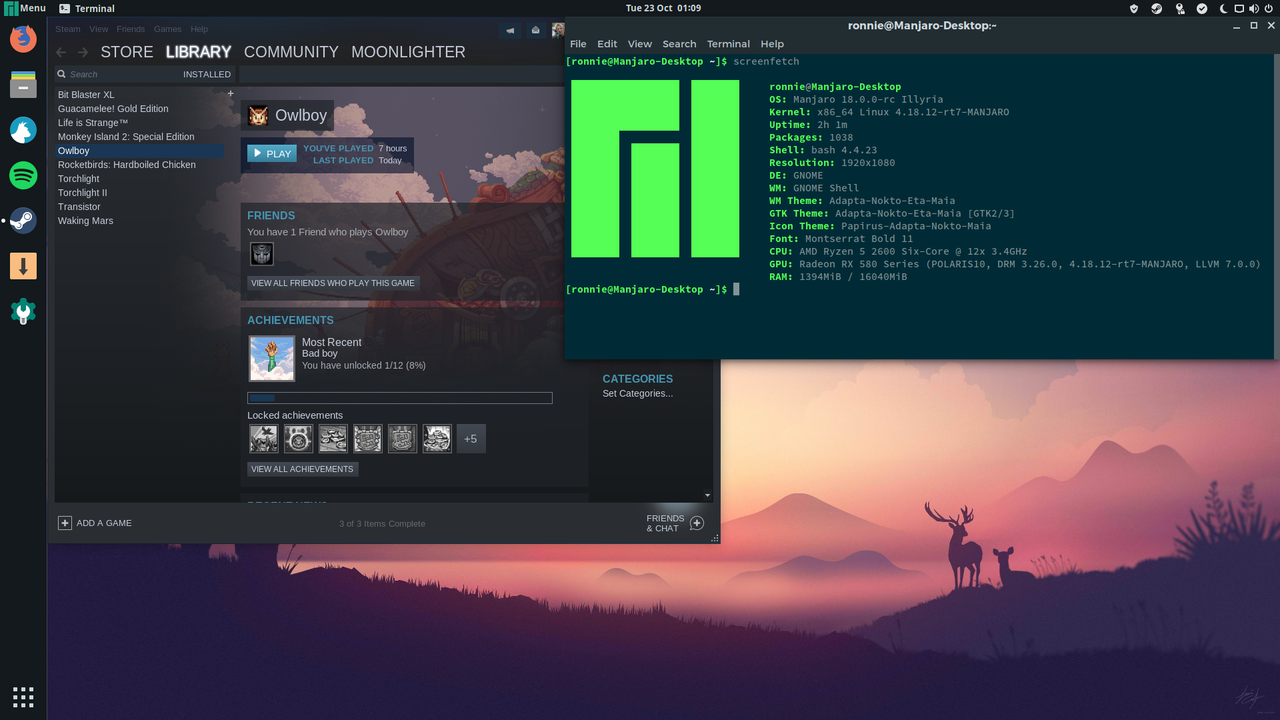Open the View menu in Steam
This screenshot has width=1280, height=720.
click(98, 29)
